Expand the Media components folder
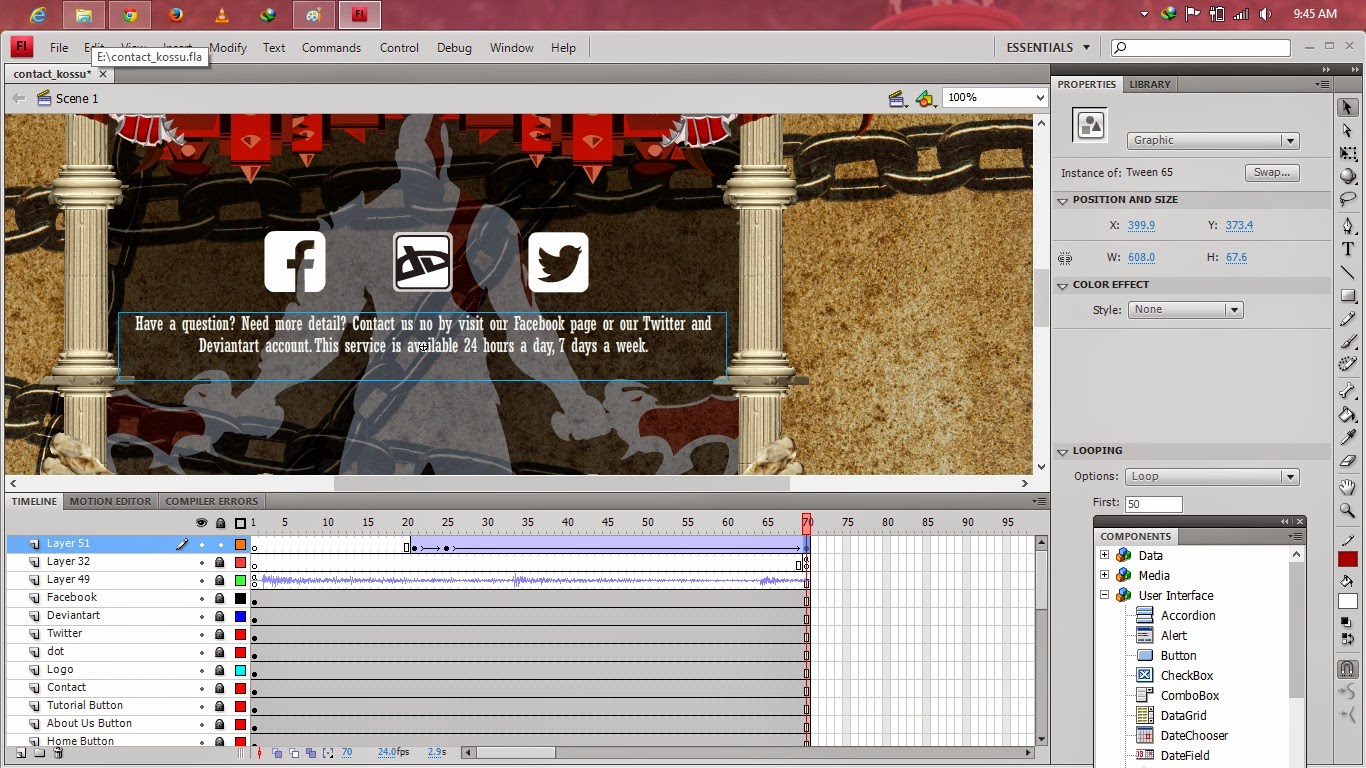Image resolution: width=1366 pixels, height=768 pixels. [x=1104, y=576]
